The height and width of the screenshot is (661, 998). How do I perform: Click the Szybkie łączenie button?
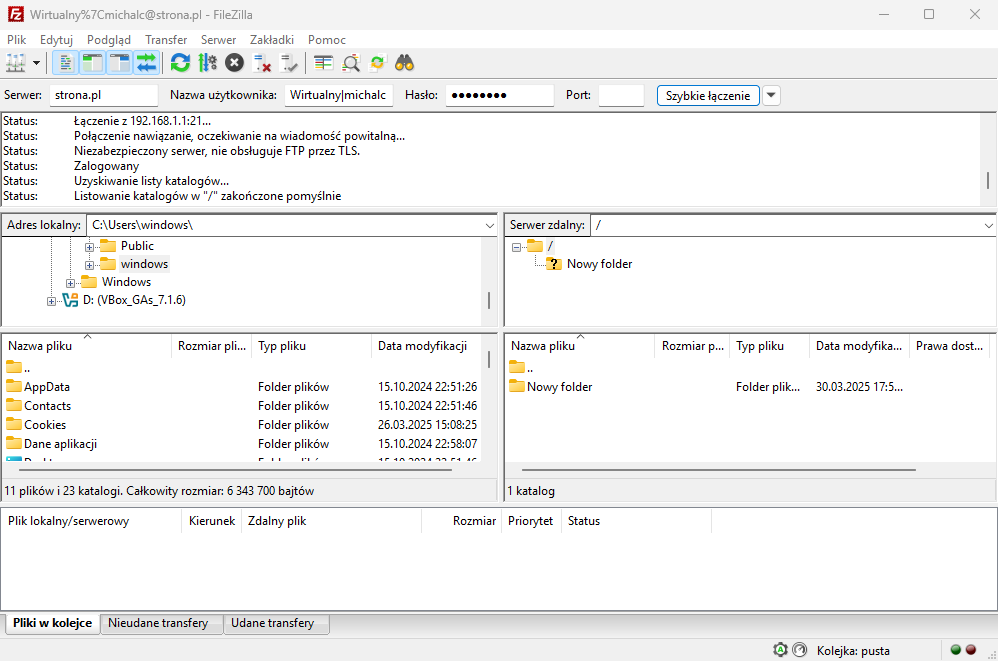pyautogui.click(x=708, y=95)
